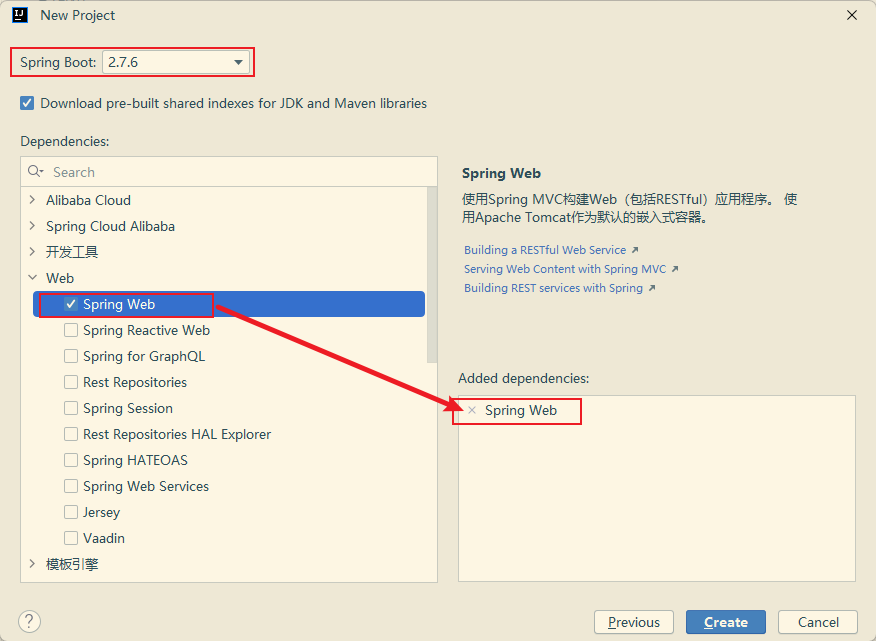Click the dependencies Search field

point(229,172)
